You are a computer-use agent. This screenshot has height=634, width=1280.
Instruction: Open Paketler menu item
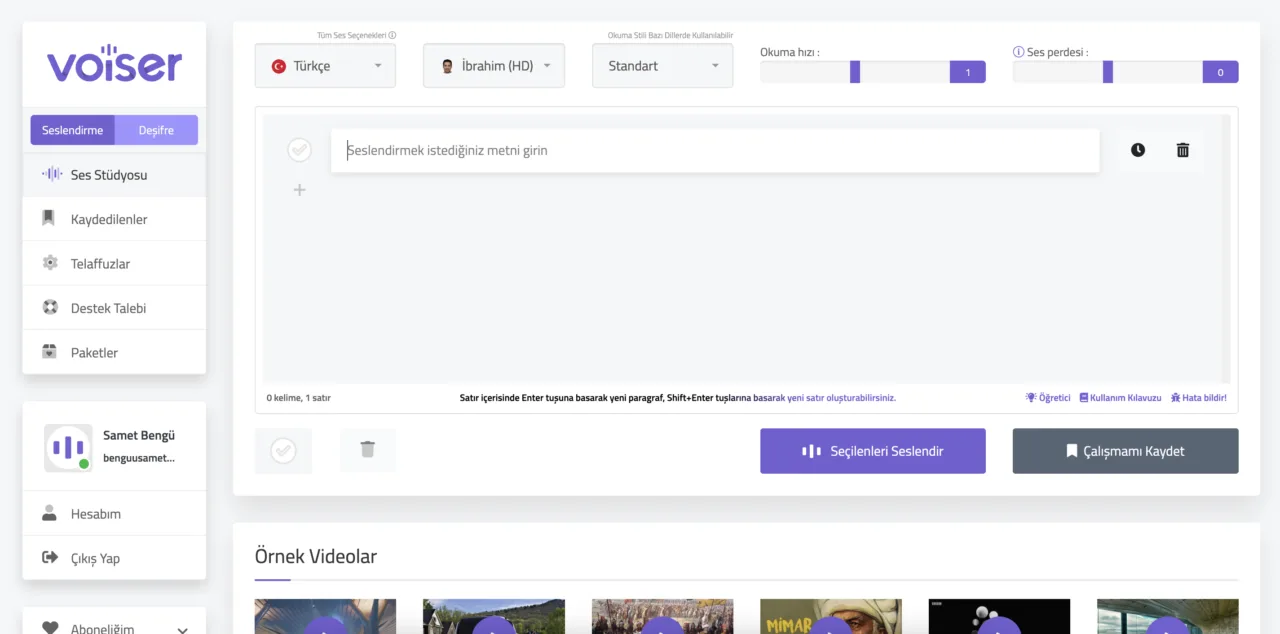[x=114, y=352]
